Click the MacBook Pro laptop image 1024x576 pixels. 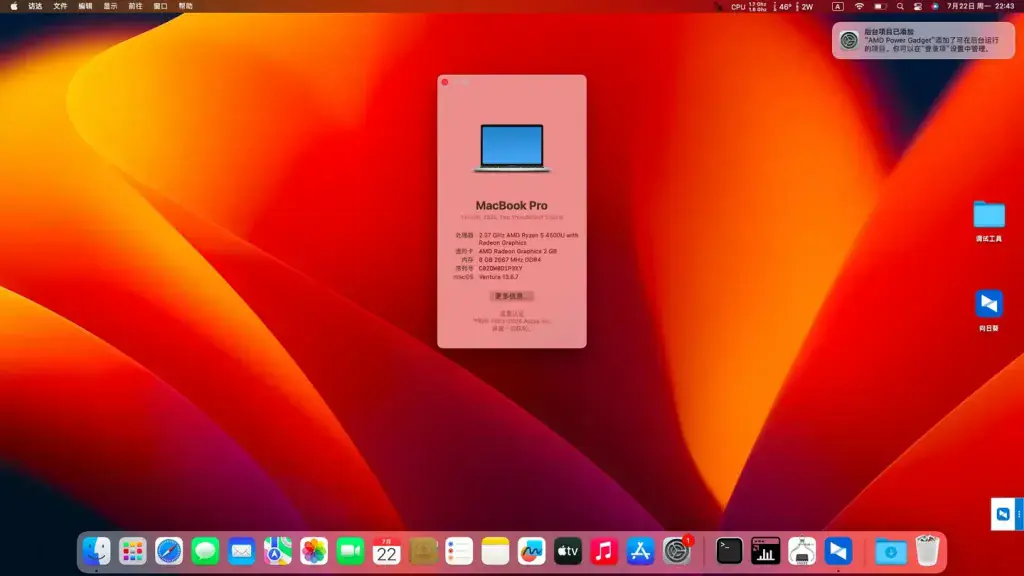click(512, 148)
